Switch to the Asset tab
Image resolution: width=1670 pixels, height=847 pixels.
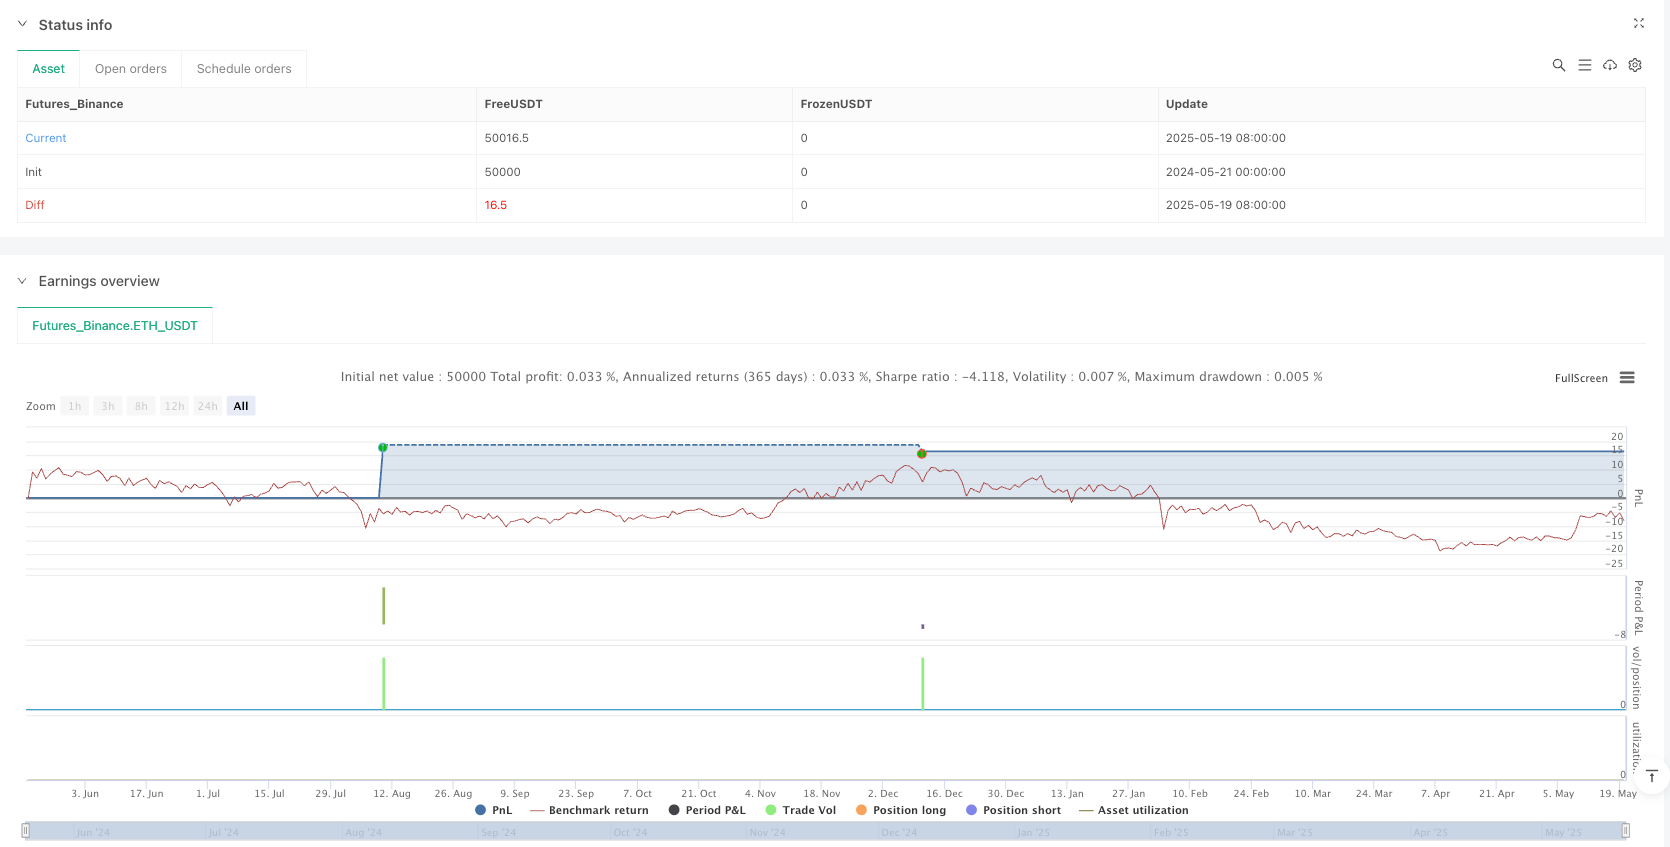click(48, 69)
